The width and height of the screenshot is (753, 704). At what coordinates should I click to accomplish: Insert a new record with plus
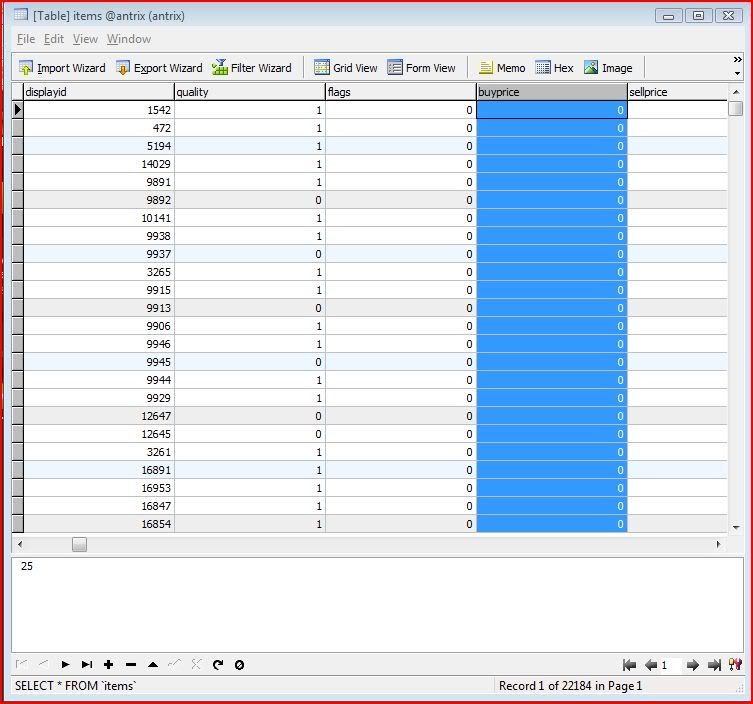tap(109, 664)
